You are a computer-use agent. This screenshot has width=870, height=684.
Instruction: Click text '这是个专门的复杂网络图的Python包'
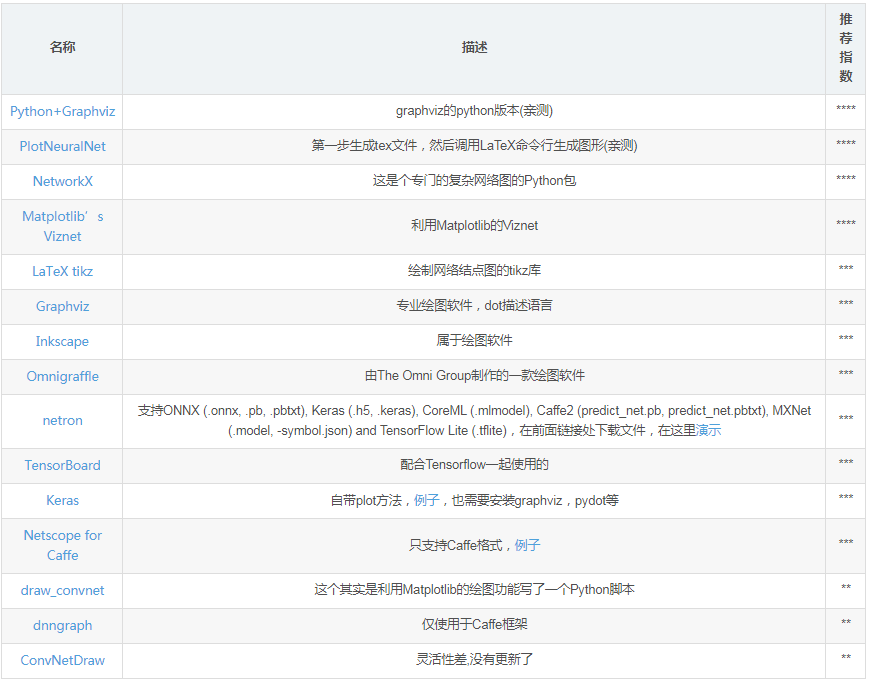coord(474,181)
